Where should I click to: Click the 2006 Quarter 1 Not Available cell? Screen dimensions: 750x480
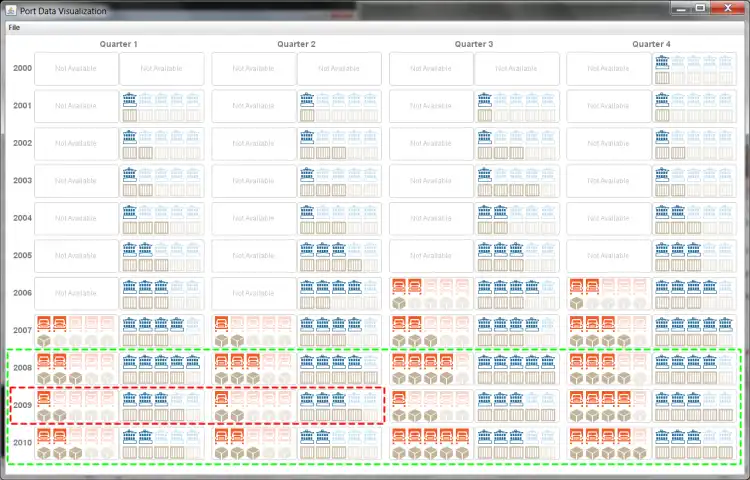click(76, 293)
